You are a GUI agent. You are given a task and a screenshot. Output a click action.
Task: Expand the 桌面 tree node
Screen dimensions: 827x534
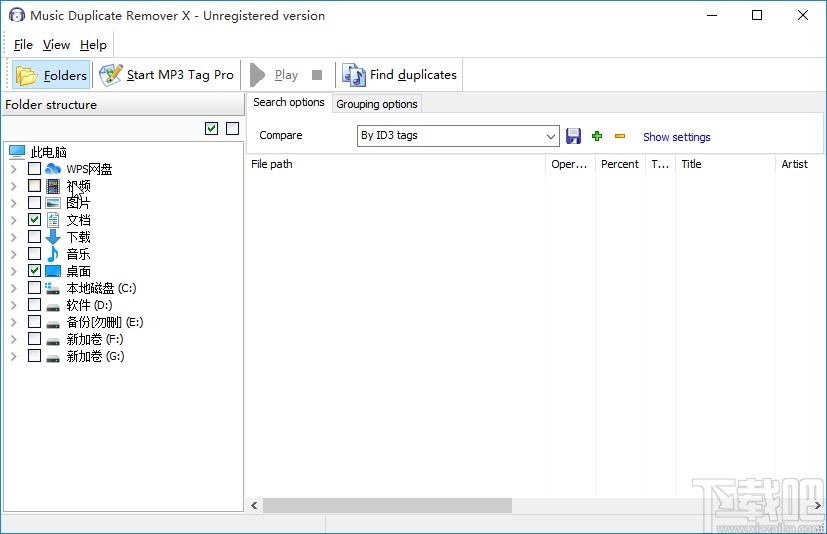pos(14,271)
